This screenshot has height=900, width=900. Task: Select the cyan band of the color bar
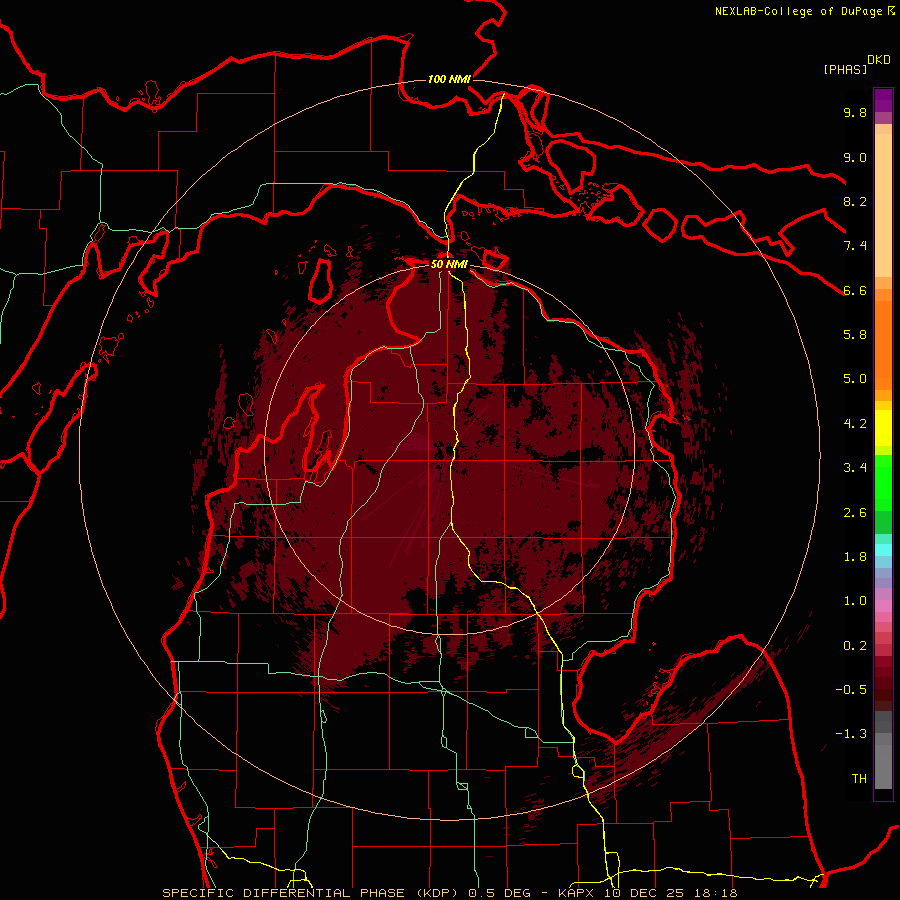883,550
